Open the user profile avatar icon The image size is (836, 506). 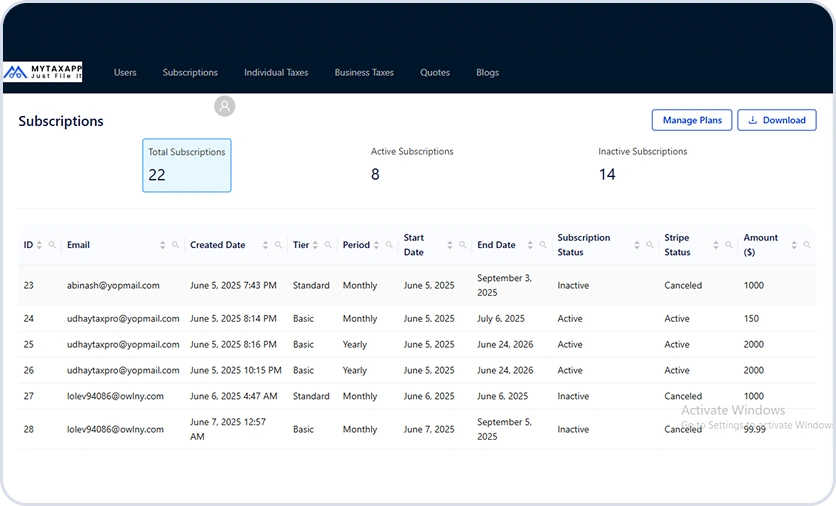tap(225, 105)
